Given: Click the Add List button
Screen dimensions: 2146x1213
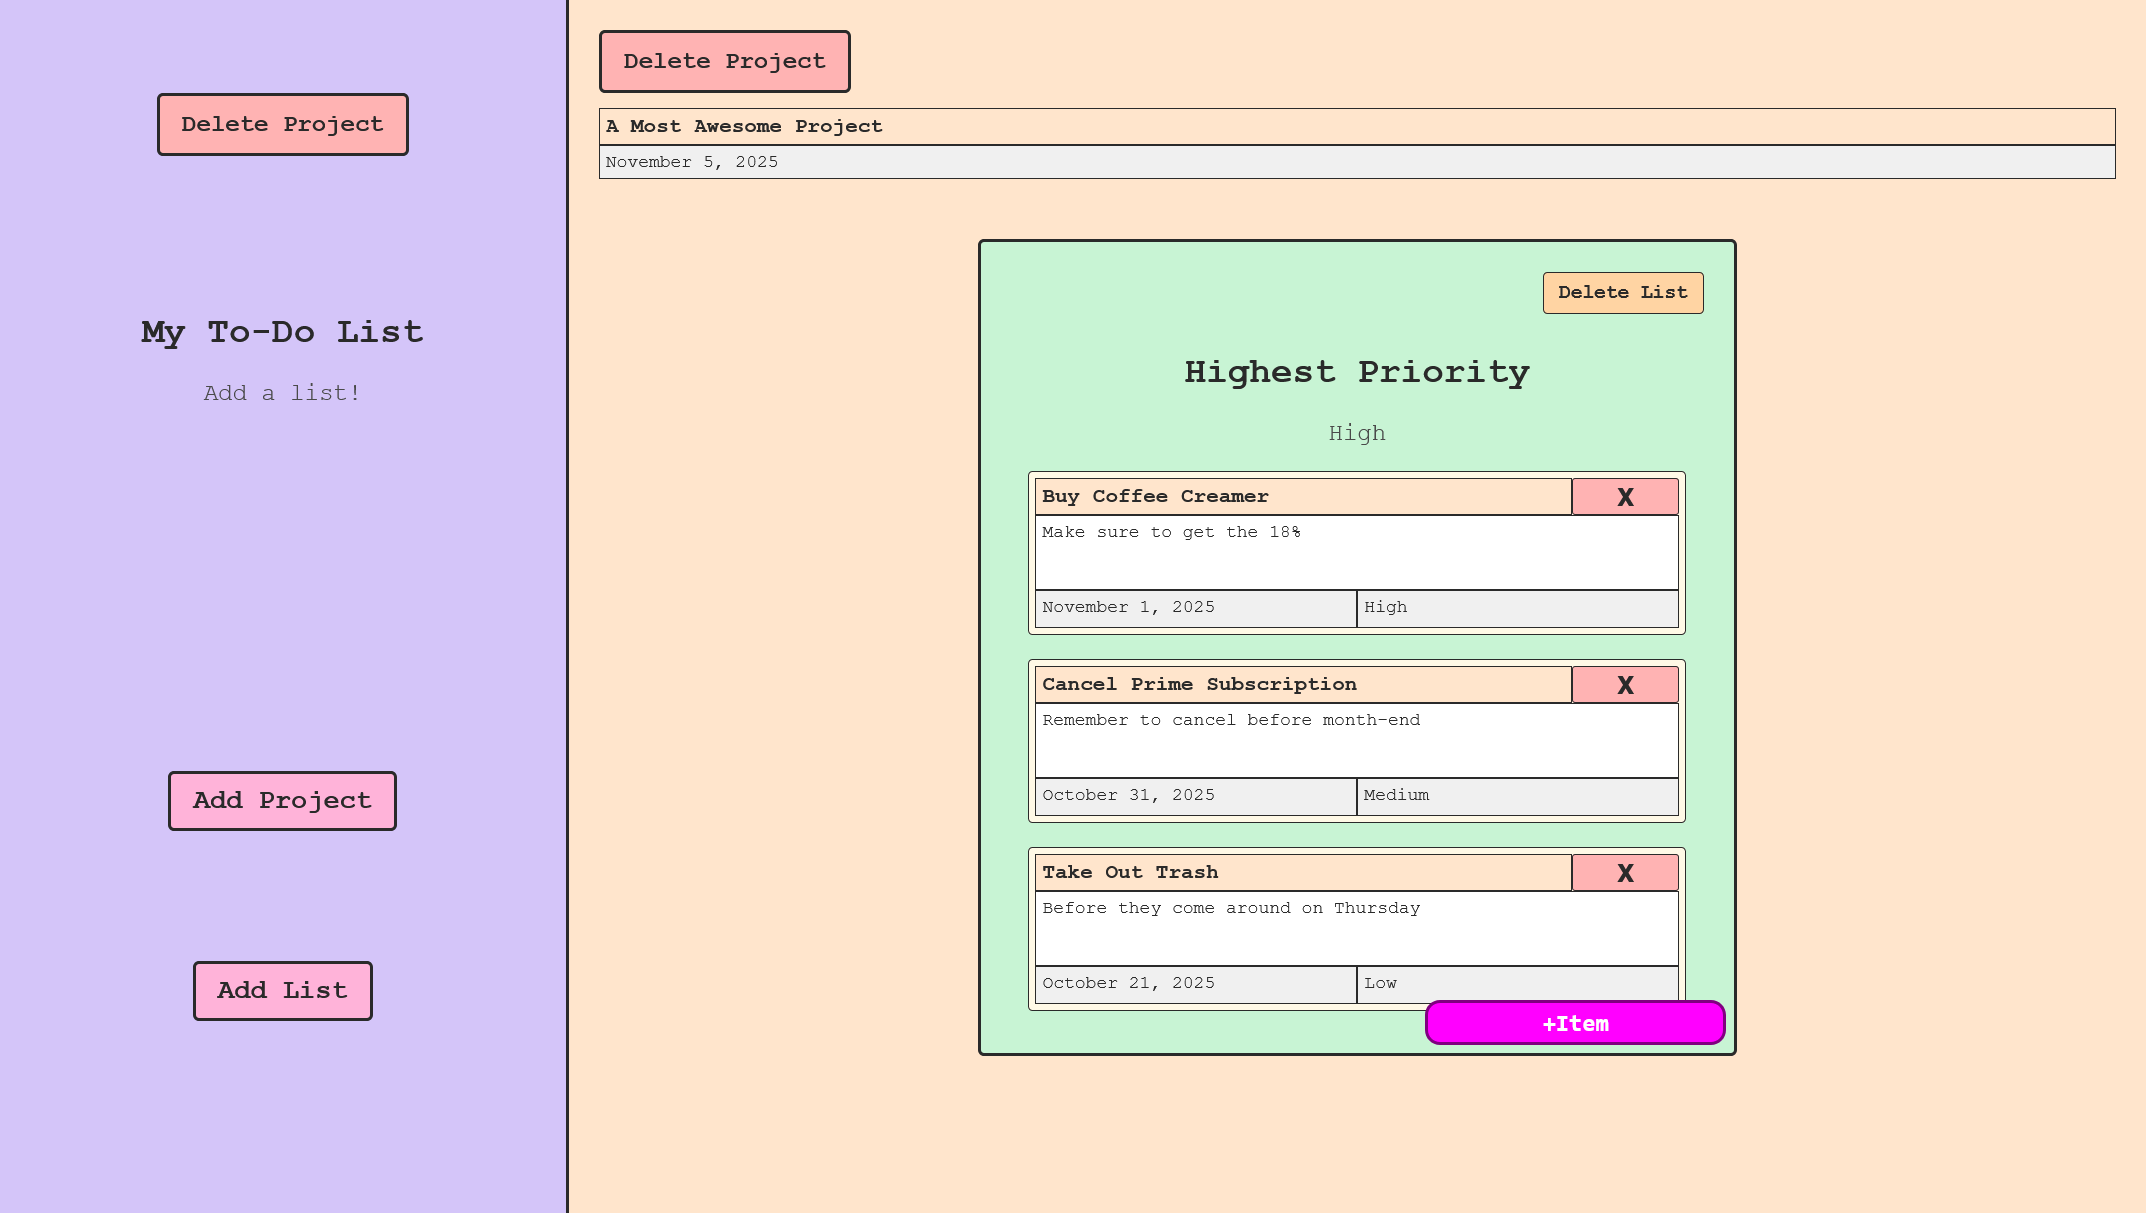Looking at the screenshot, I should [x=282, y=991].
